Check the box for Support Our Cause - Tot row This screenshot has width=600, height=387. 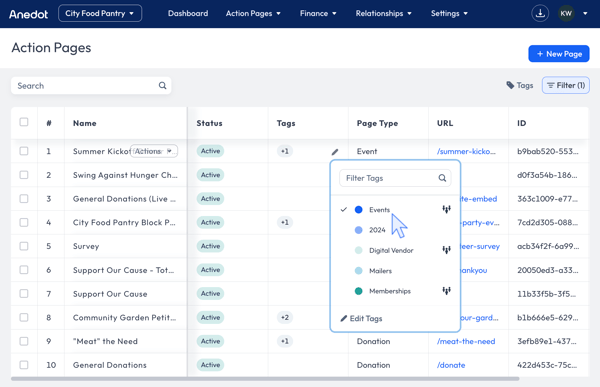point(24,269)
